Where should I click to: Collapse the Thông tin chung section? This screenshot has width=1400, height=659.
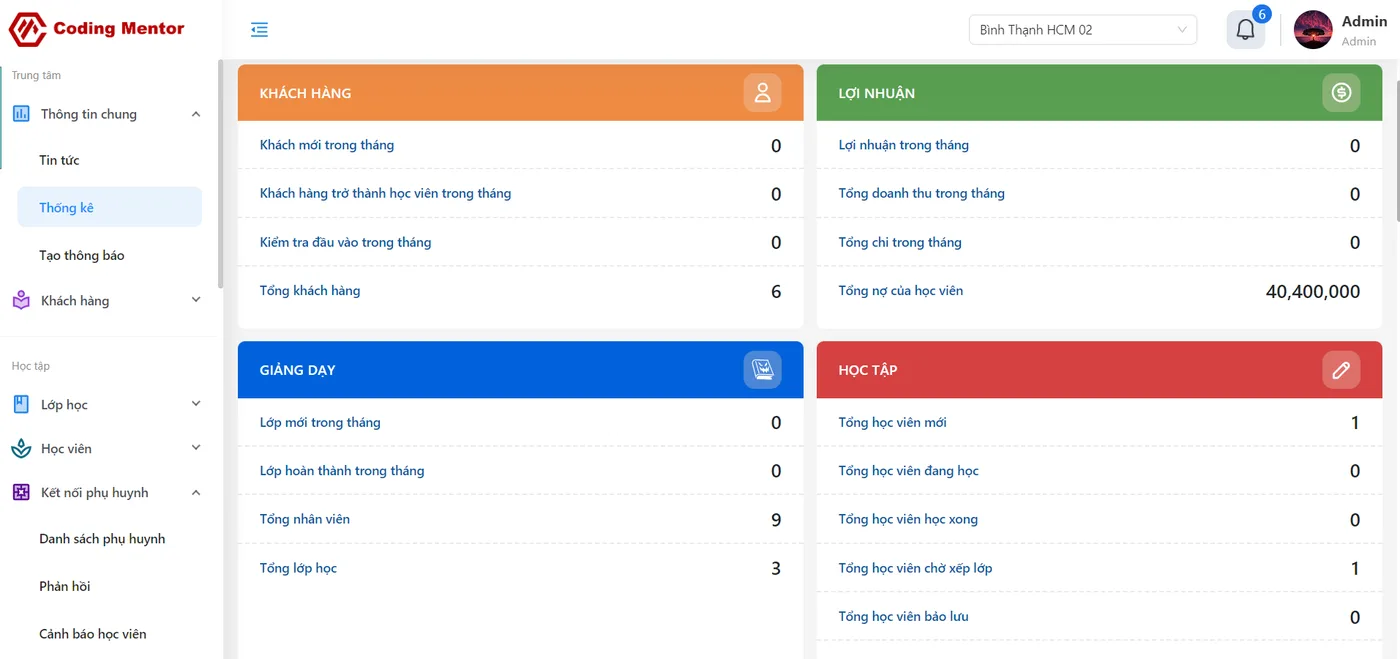(x=196, y=114)
